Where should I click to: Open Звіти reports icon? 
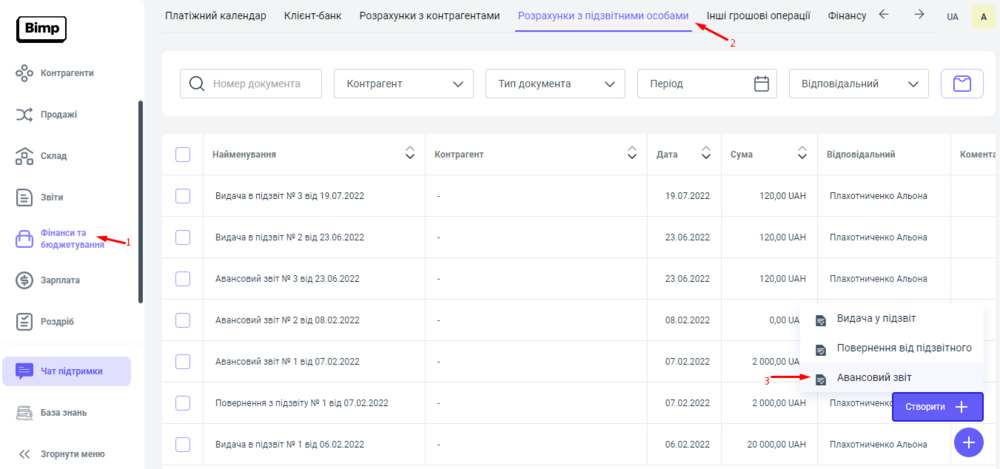26,197
